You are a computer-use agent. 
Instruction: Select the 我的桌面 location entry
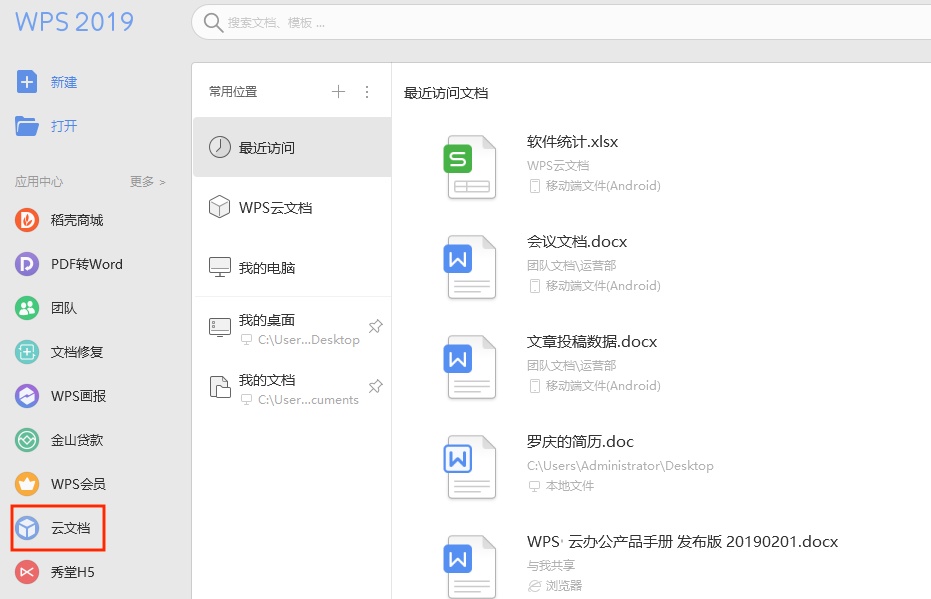click(292, 328)
